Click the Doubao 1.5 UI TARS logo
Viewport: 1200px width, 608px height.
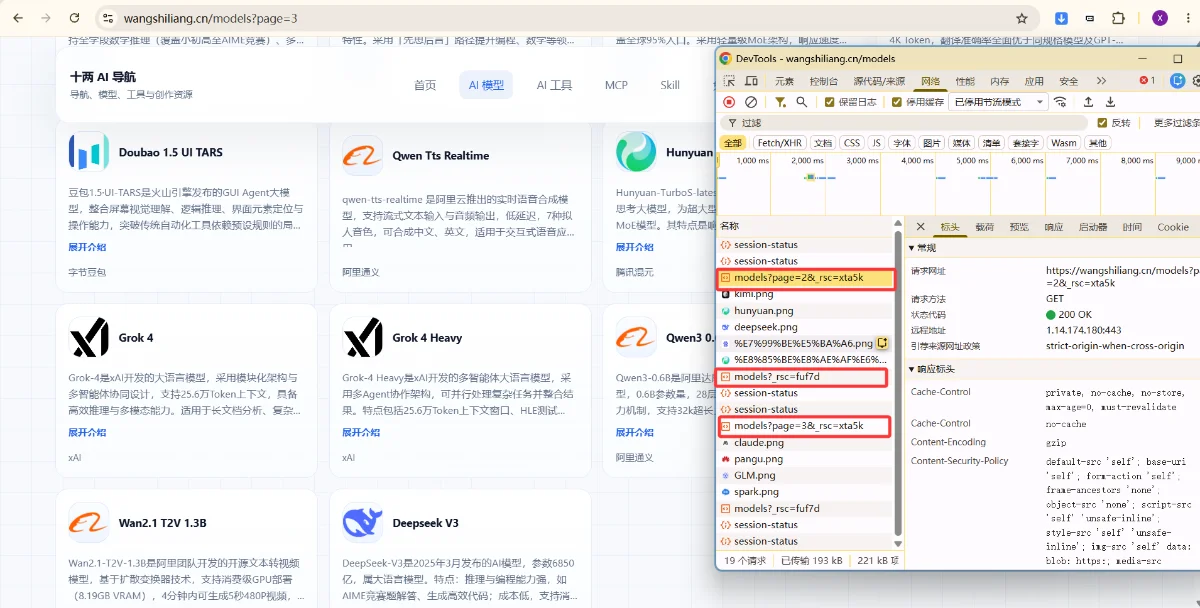(x=88, y=152)
